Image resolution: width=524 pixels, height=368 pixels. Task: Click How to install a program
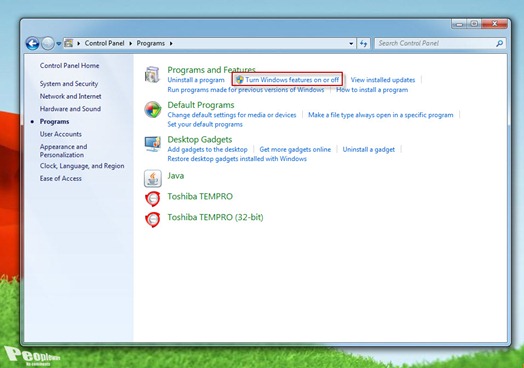(x=372, y=90)
